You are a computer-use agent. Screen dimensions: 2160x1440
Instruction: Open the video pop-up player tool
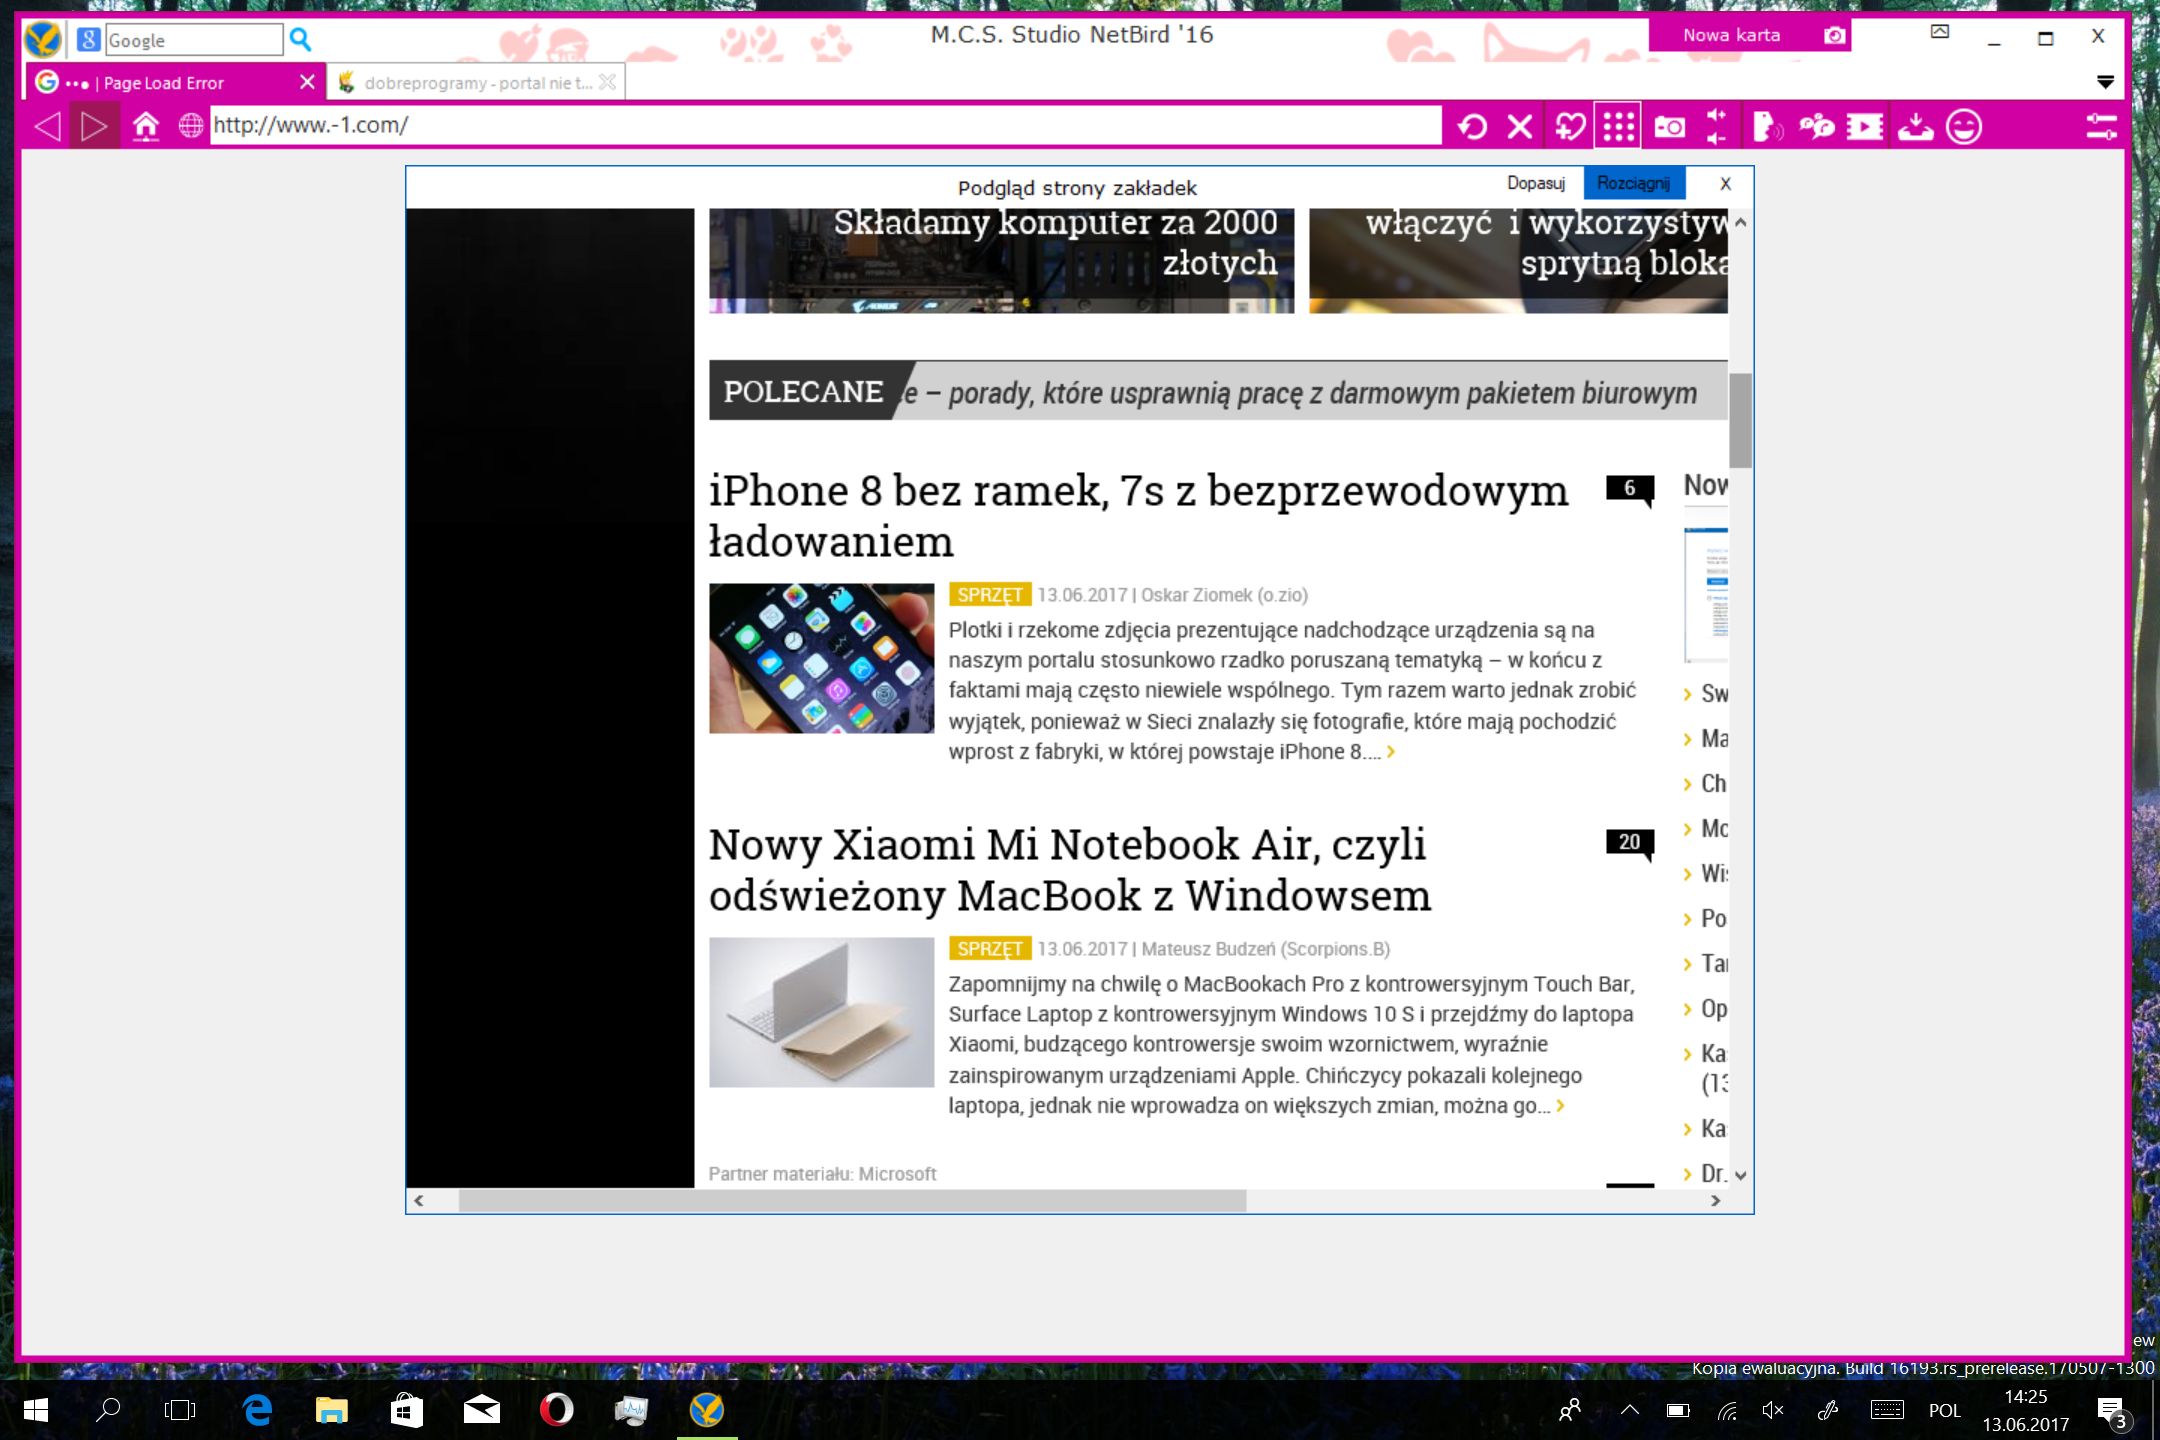pyautogui.click(x=1866, y=125)
